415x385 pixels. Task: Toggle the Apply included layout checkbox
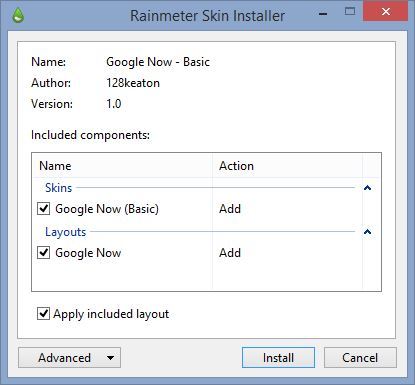43,314
